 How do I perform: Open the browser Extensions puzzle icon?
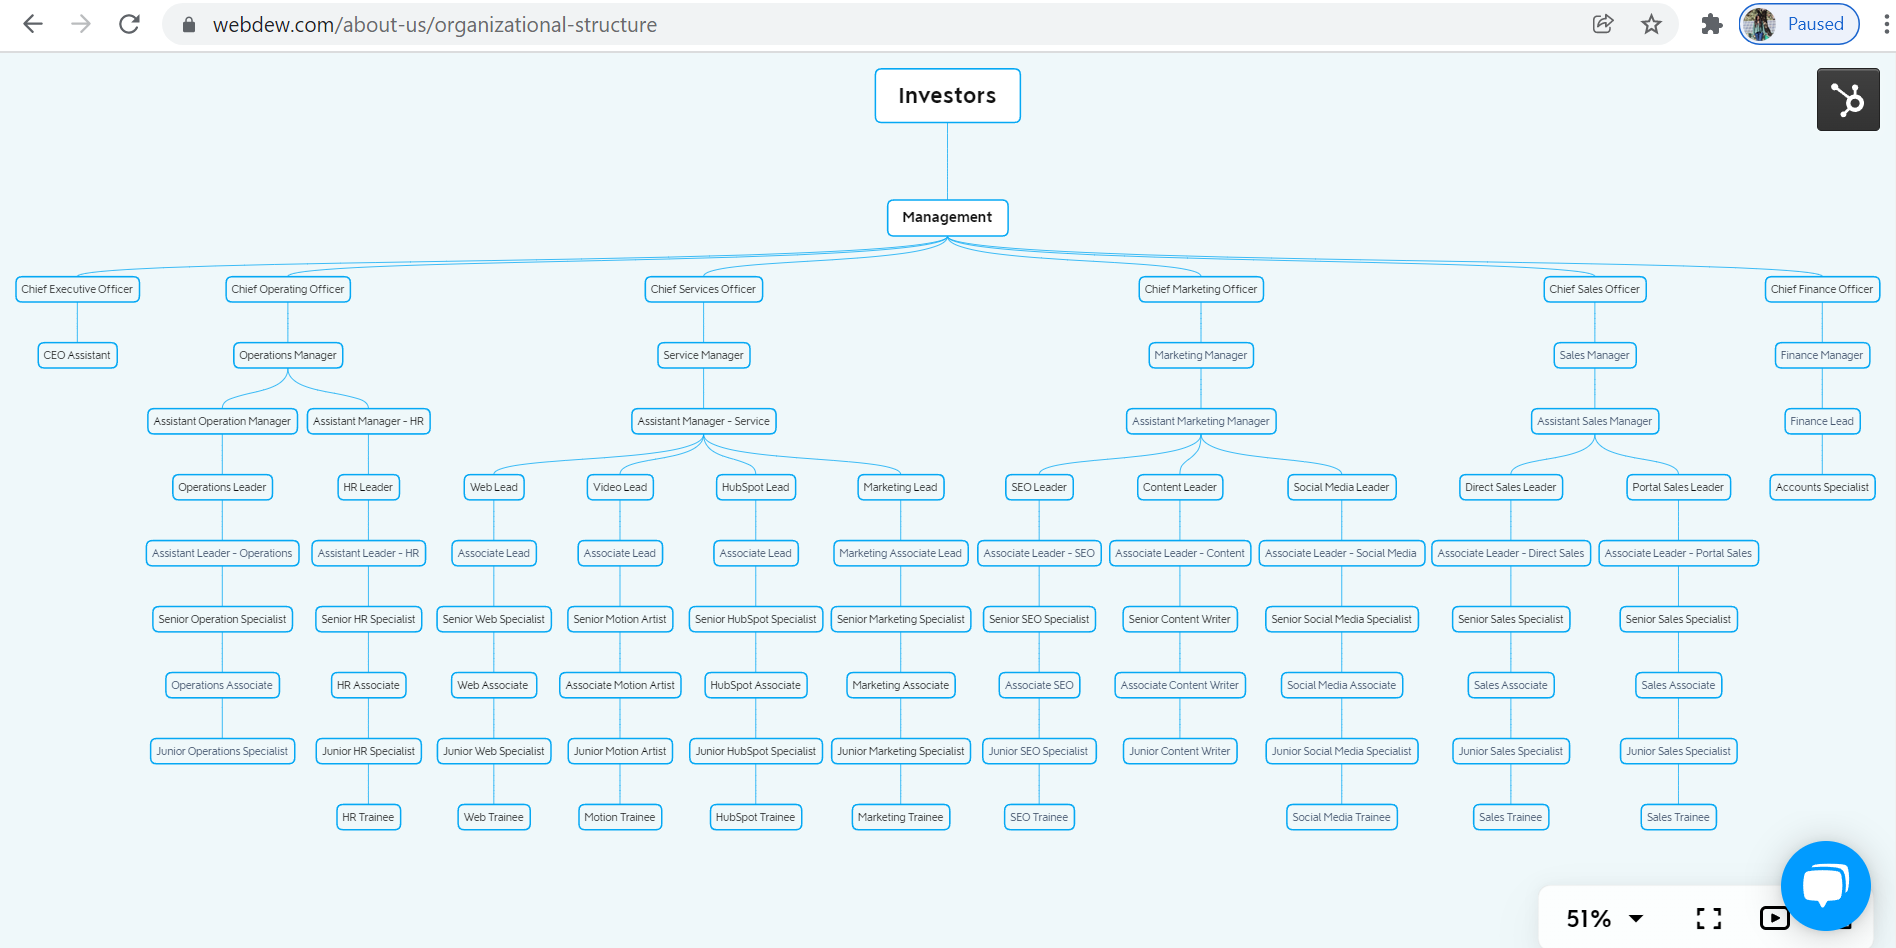click(1711, 24)
